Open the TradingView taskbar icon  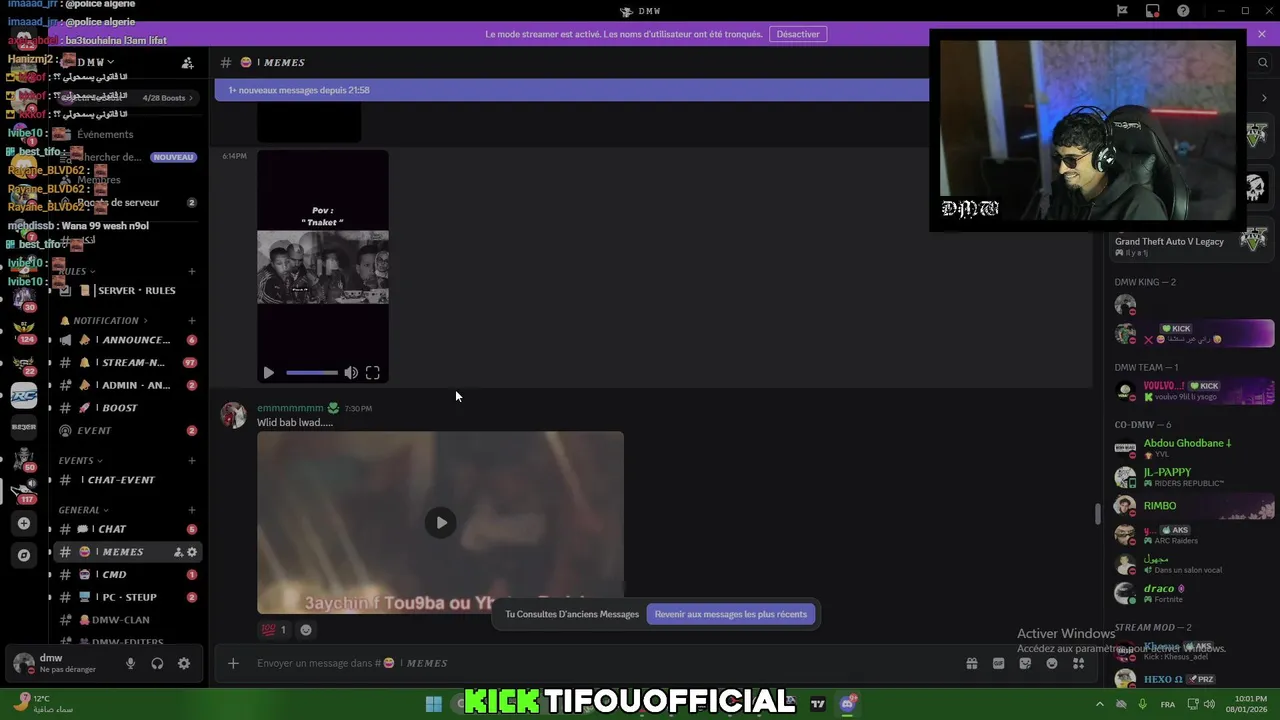click(x=818, y=703)
